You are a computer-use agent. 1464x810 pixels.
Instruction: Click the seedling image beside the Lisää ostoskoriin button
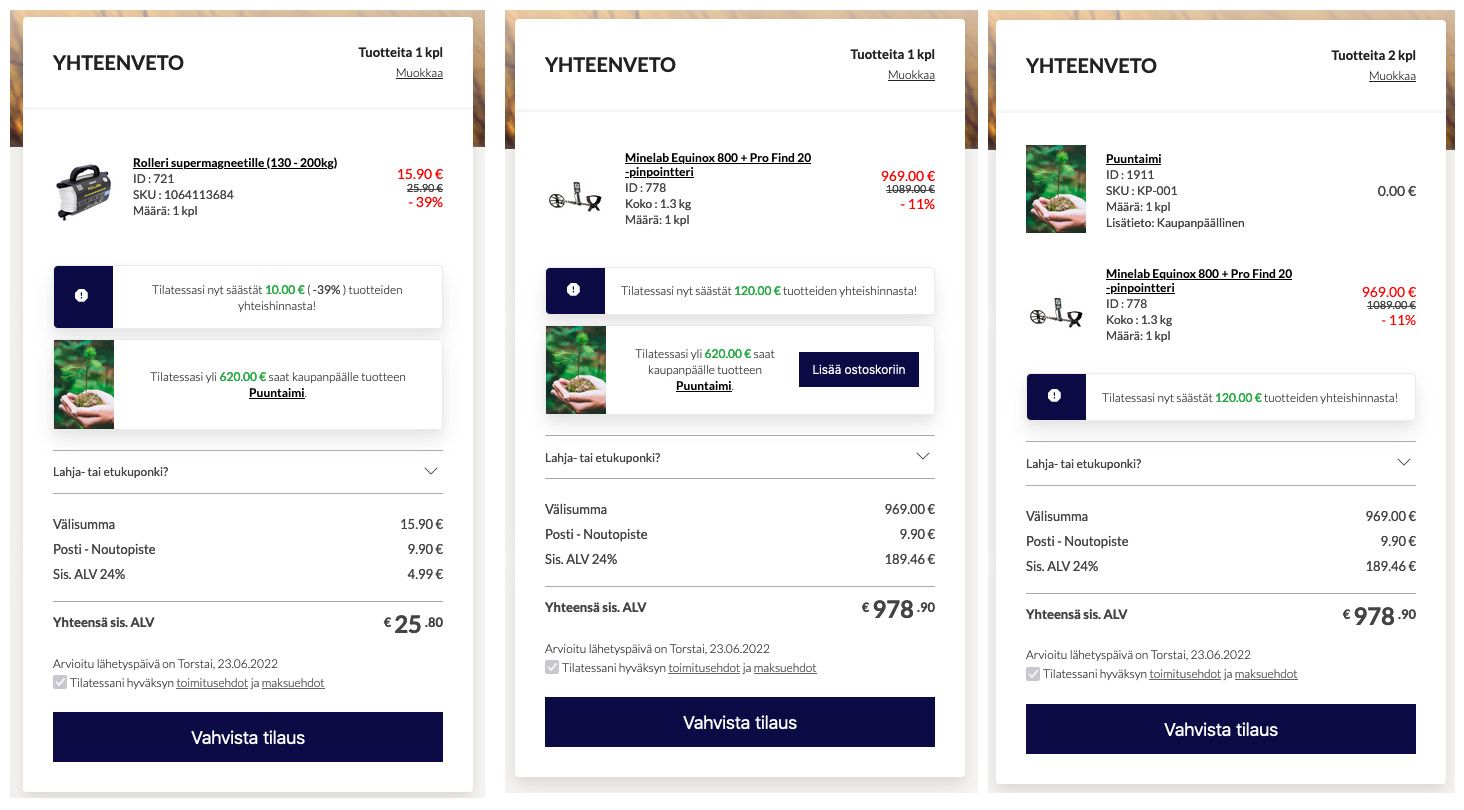click(x=576, y=370)
